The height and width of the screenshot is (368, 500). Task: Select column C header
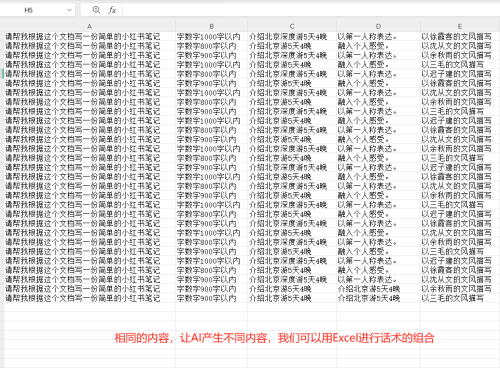point(292,26)
